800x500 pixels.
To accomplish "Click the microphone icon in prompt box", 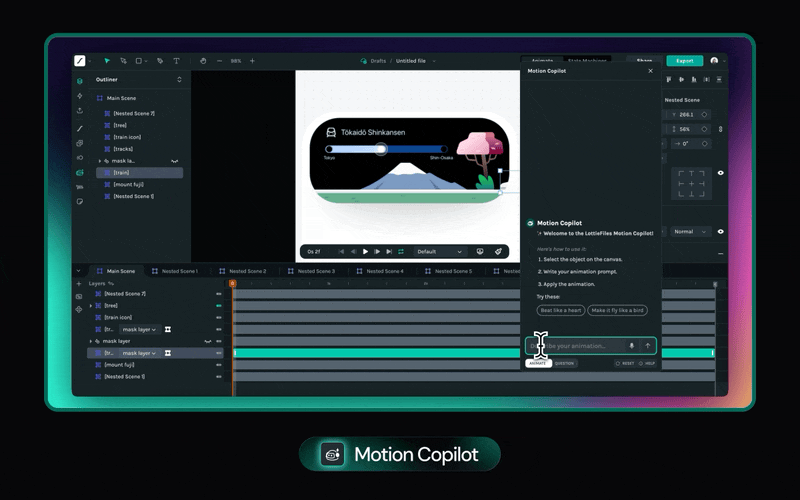I will tap(631, 346).
